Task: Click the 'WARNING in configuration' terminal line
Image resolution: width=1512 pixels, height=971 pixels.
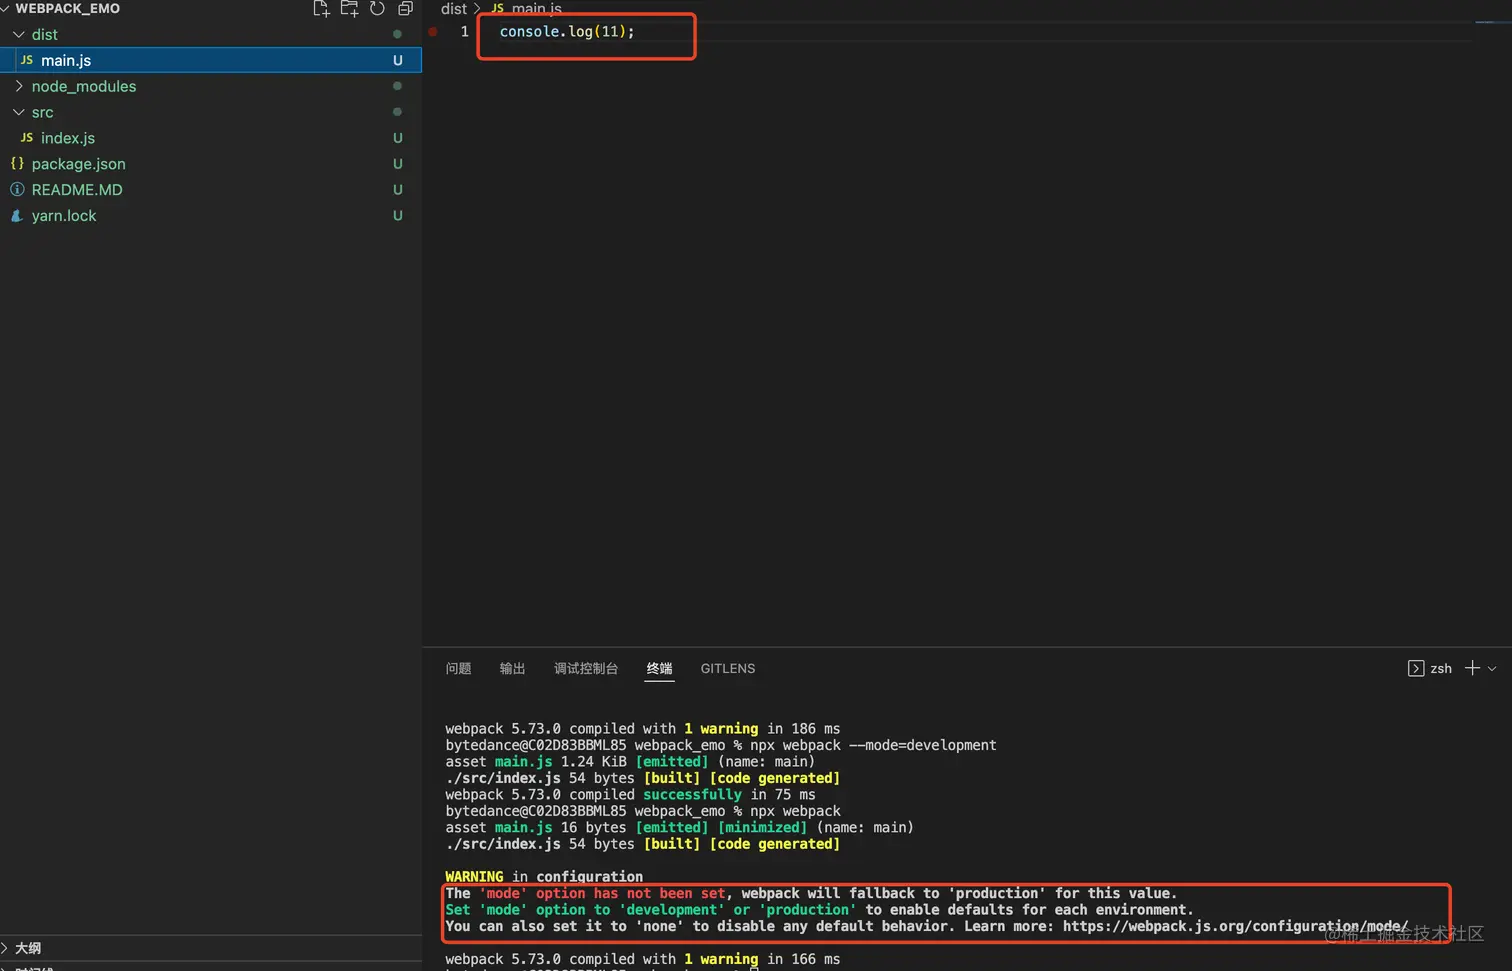Action: [544, 876]
